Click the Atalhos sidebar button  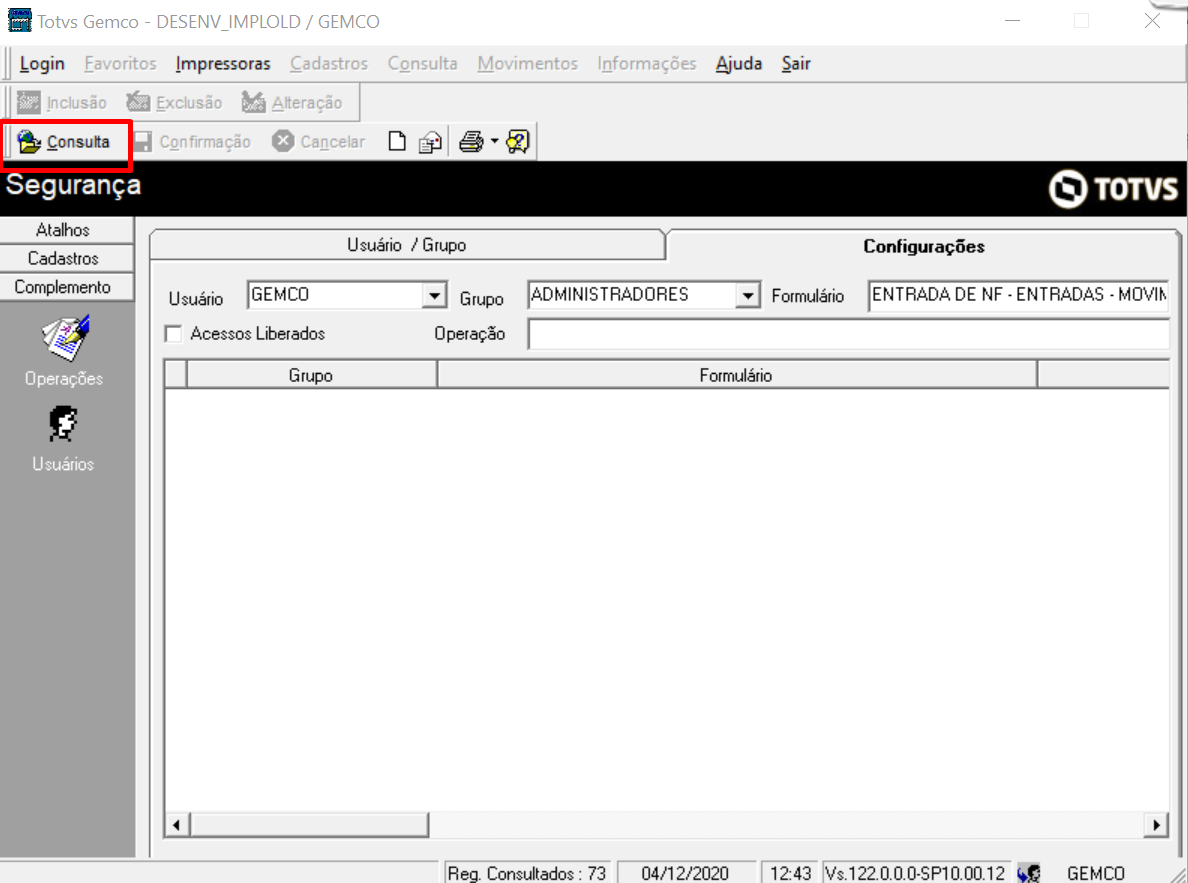point(67,230)
